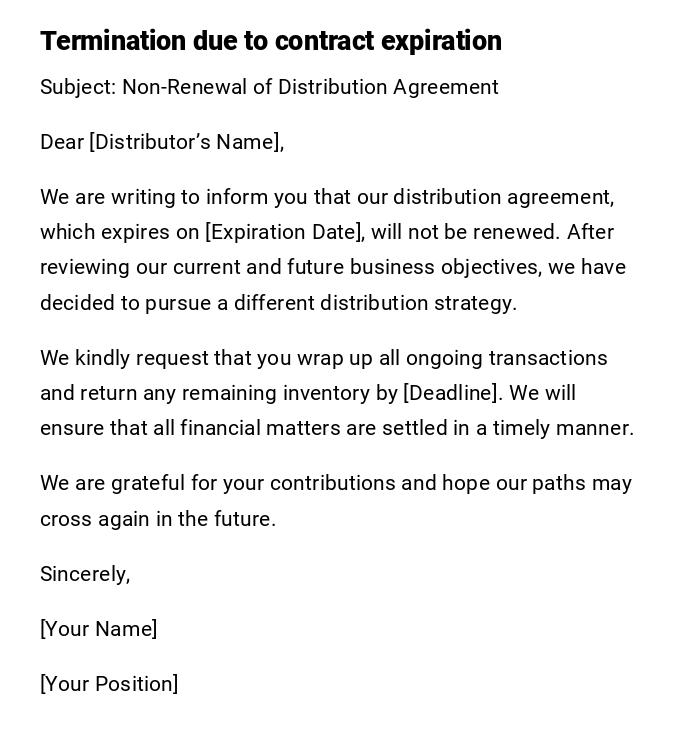Click the "Sincerely," closing line
The height and width of the screenshot is (746, 700).
(x=85, y=574)
